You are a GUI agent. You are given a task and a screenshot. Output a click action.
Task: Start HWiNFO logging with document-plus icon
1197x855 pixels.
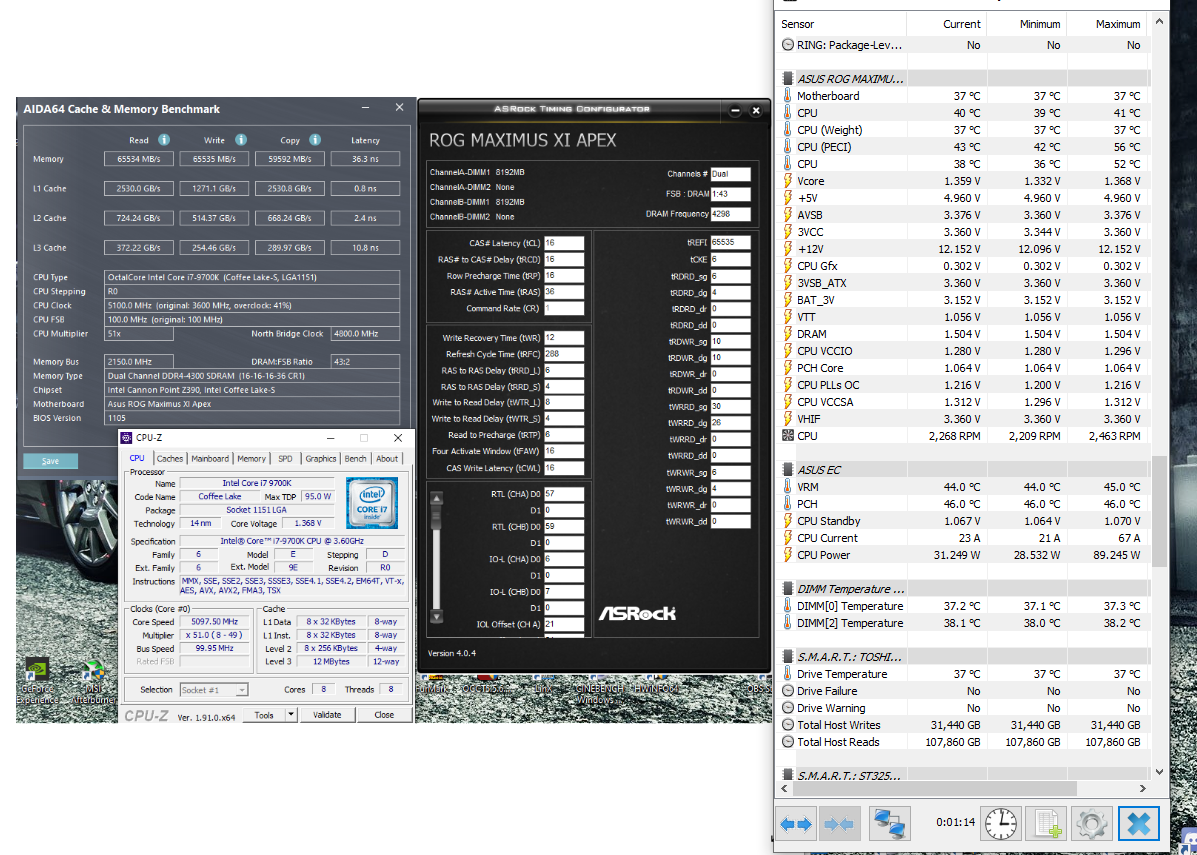coord(1047,824)
